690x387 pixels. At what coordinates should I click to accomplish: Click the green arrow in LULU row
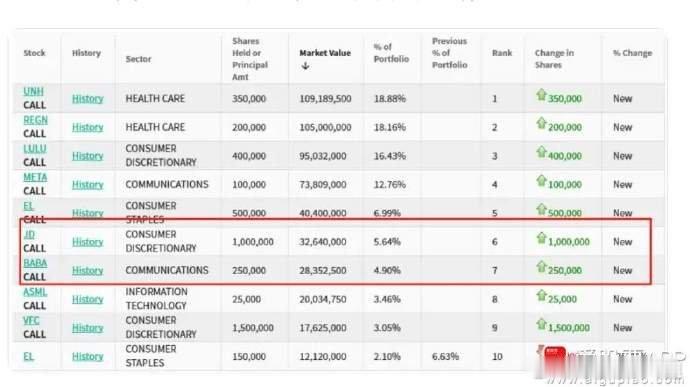[x=541, y=152]
